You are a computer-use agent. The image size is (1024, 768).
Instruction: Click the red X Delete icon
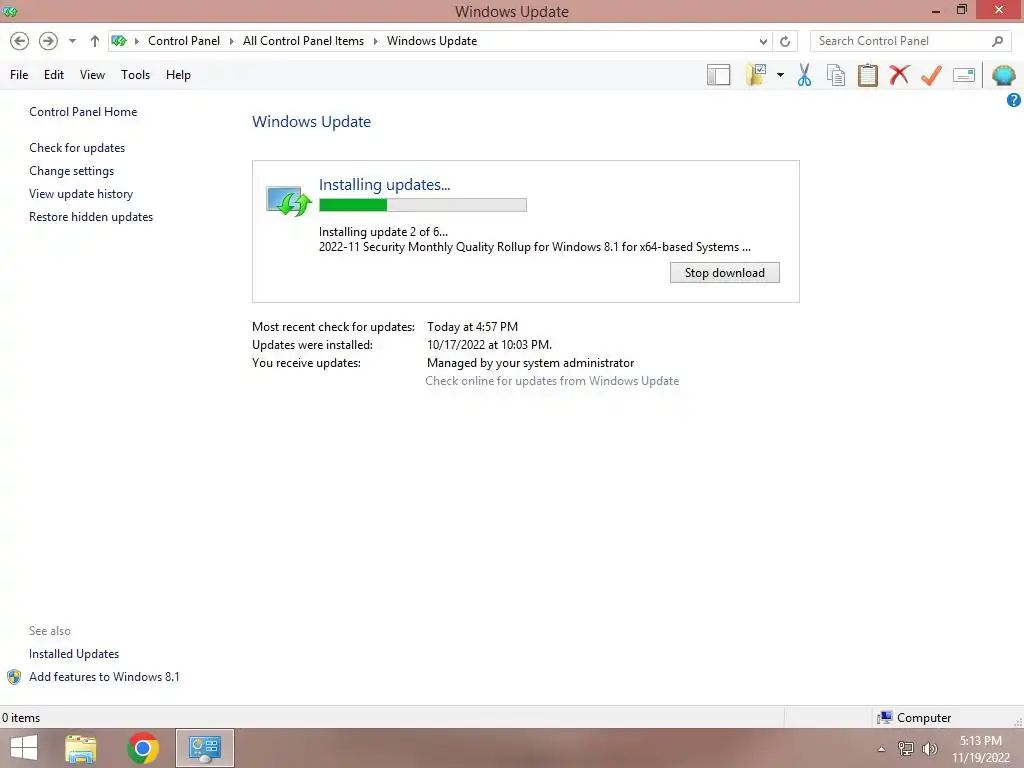click(x=899, y=75)
